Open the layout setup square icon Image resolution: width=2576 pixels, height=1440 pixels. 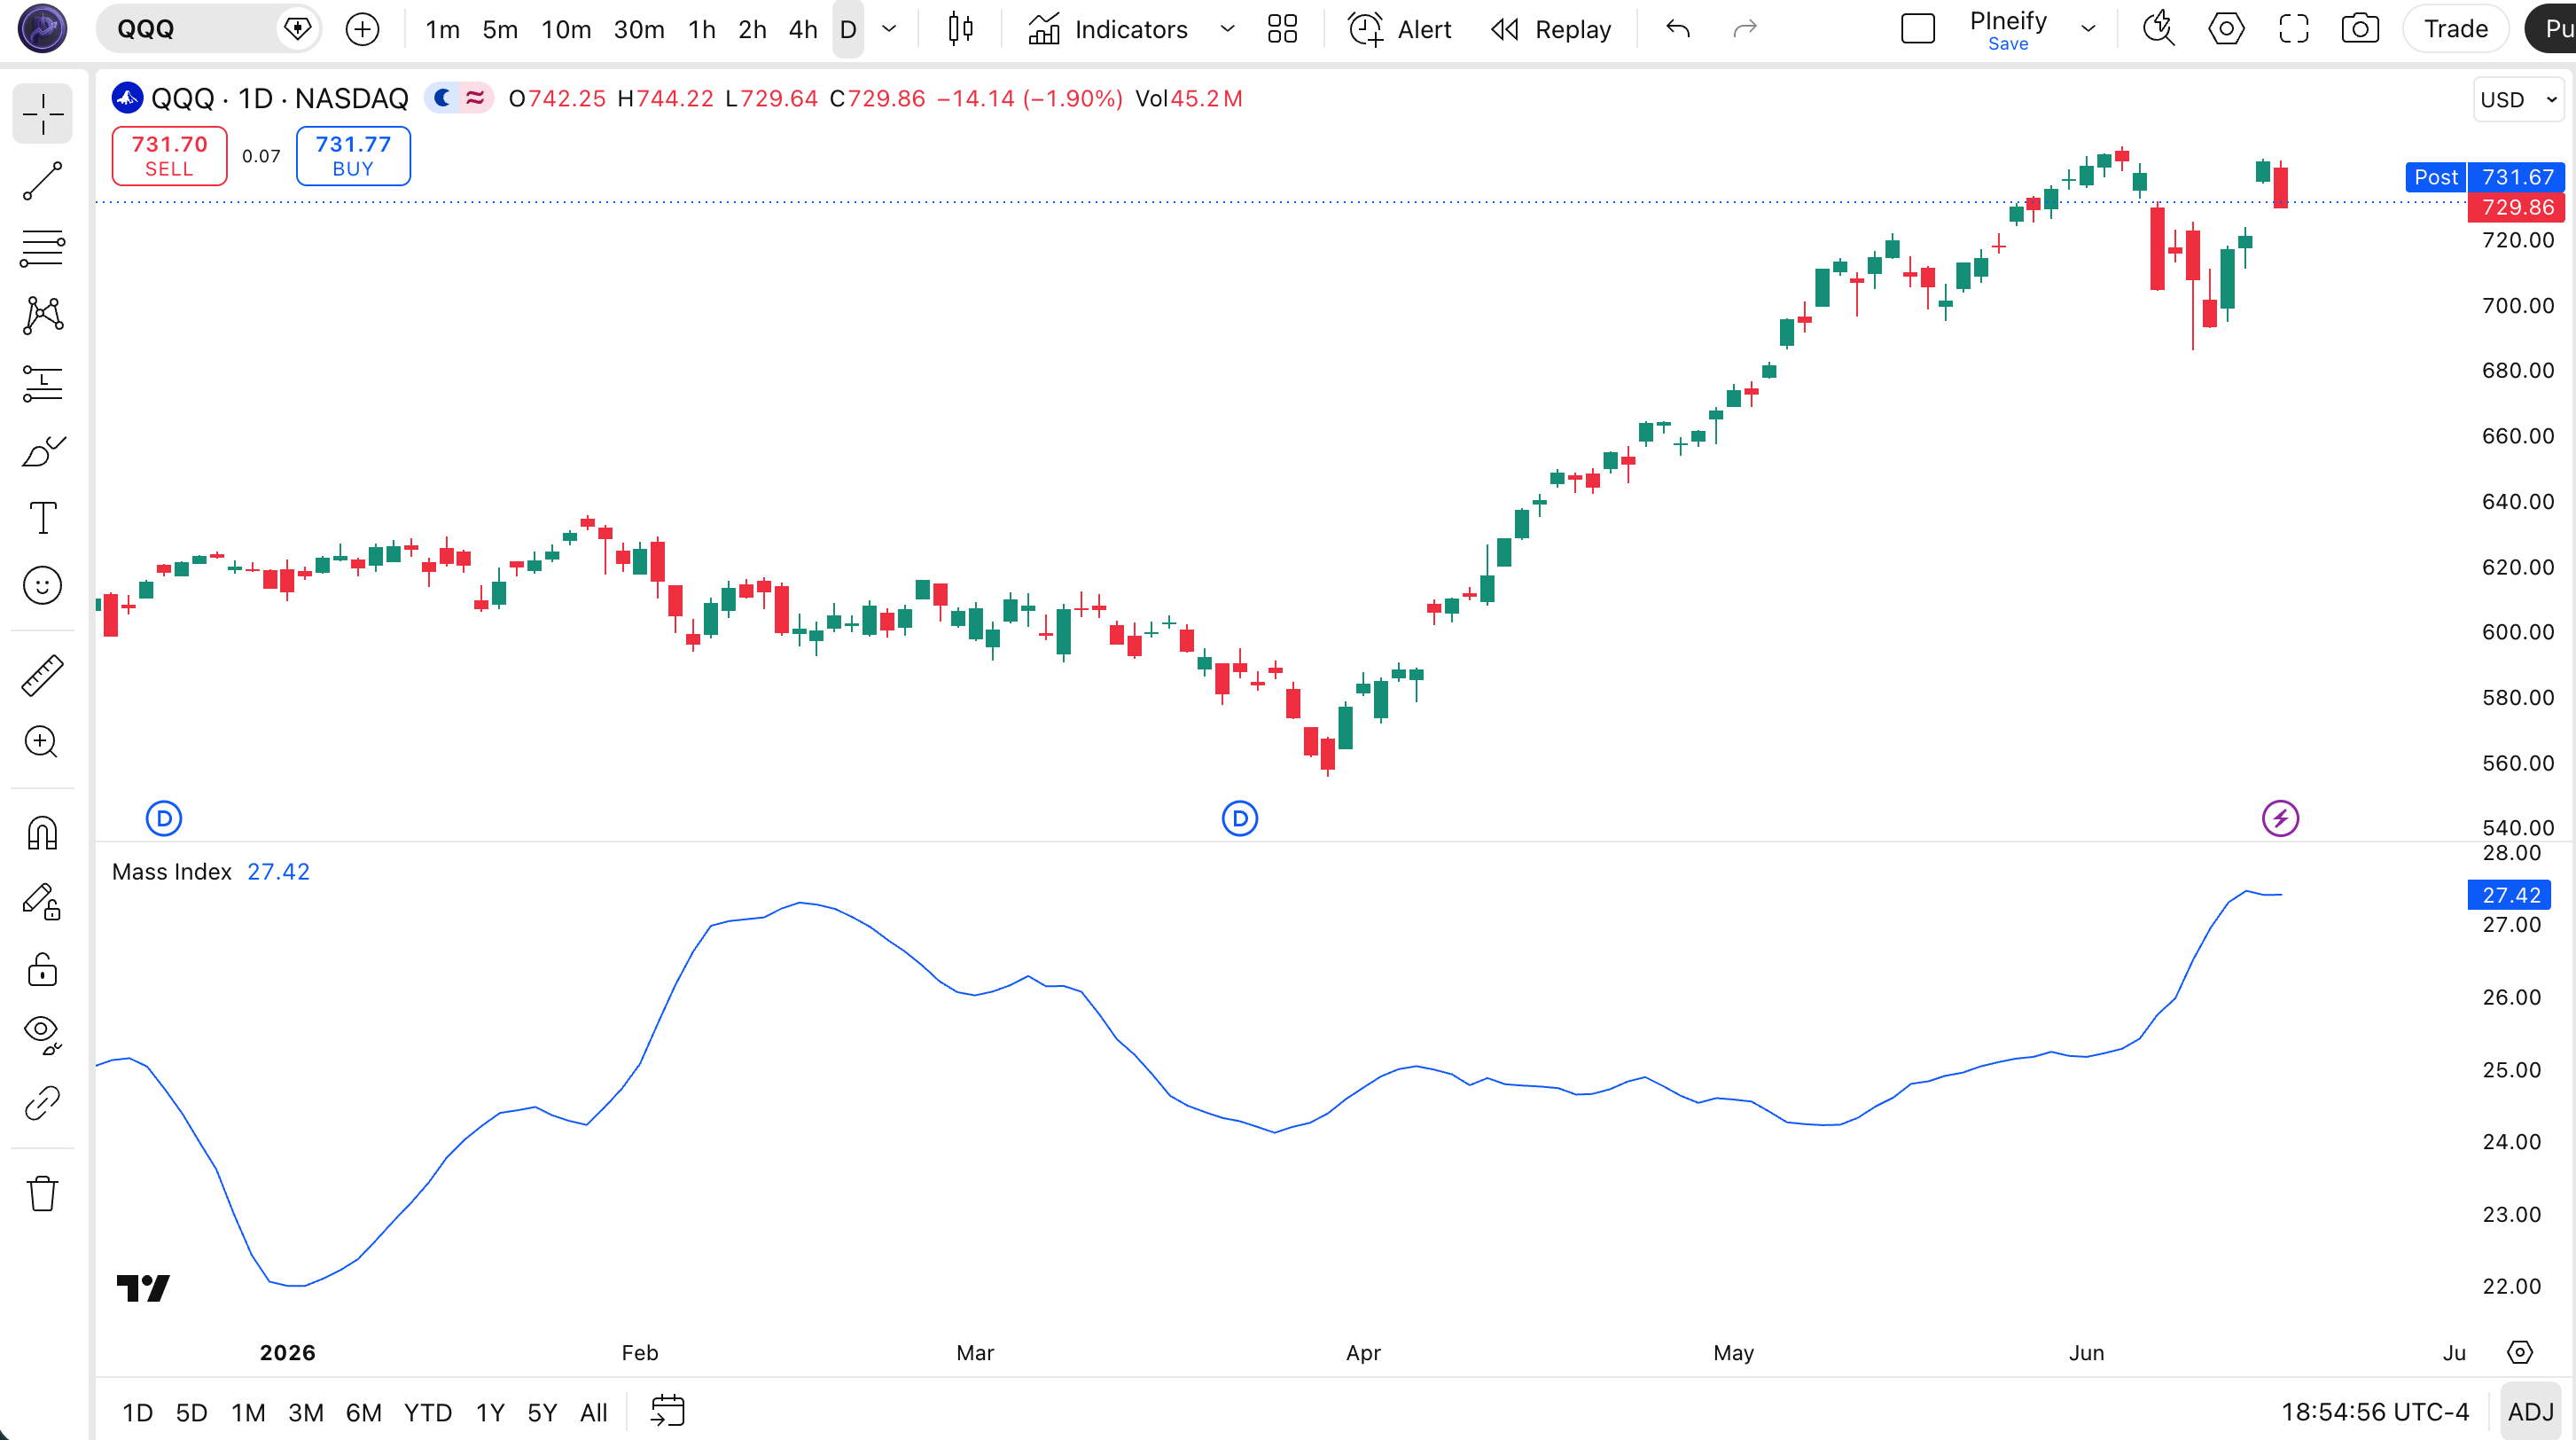tap(1918, 29)
